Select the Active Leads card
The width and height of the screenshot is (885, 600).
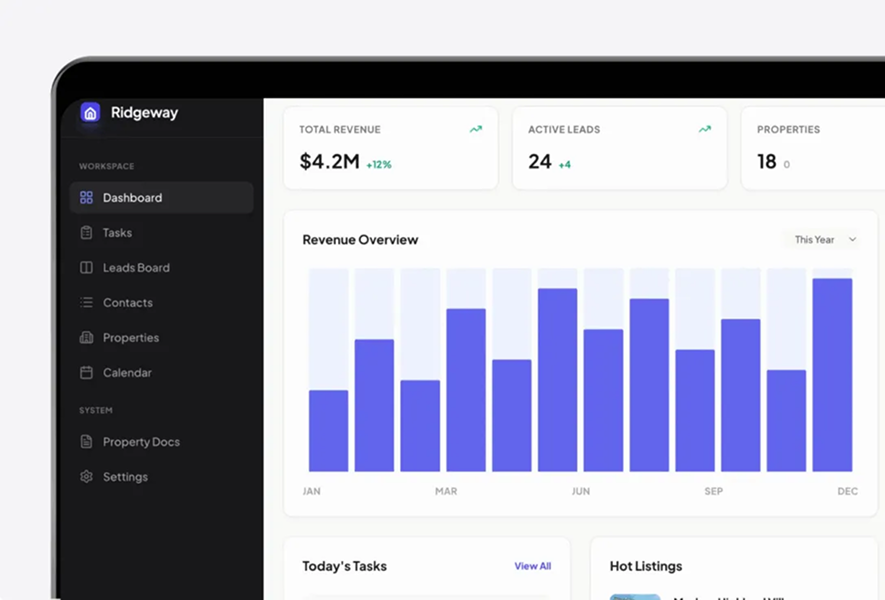click(x=620, y=148)
